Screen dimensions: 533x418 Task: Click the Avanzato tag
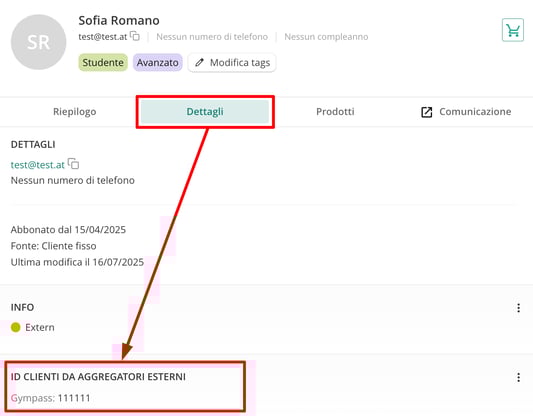158,63
